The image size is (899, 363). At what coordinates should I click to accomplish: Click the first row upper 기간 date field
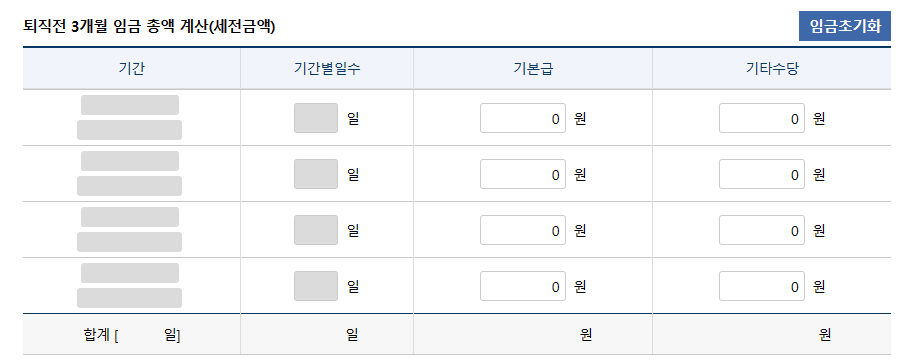130,105
